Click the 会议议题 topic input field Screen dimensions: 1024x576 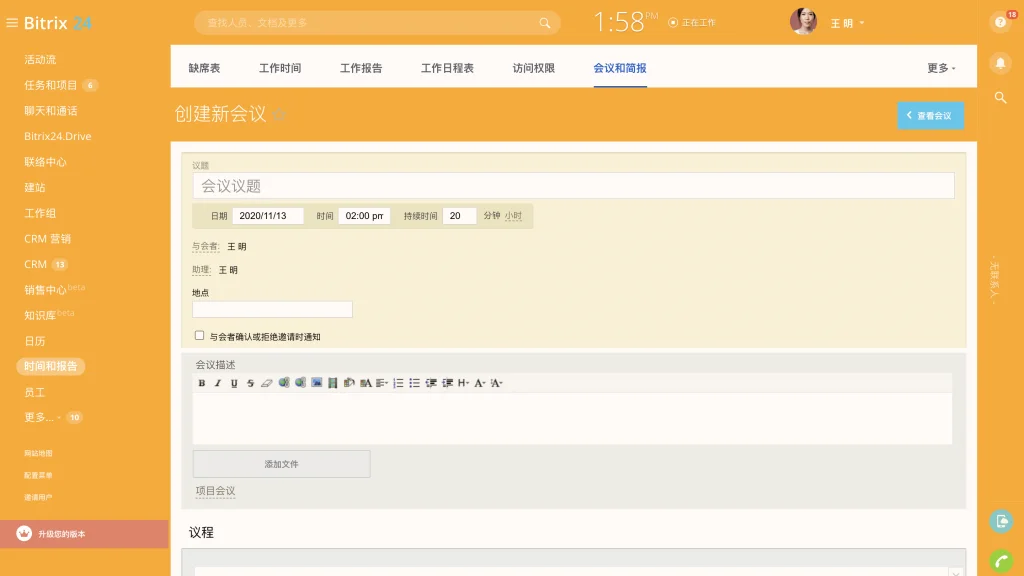[573, 185]
